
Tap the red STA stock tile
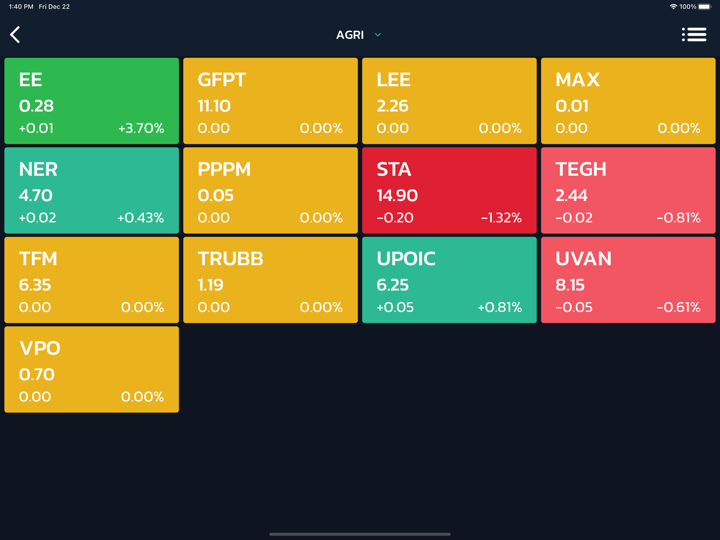click(449, 191)
